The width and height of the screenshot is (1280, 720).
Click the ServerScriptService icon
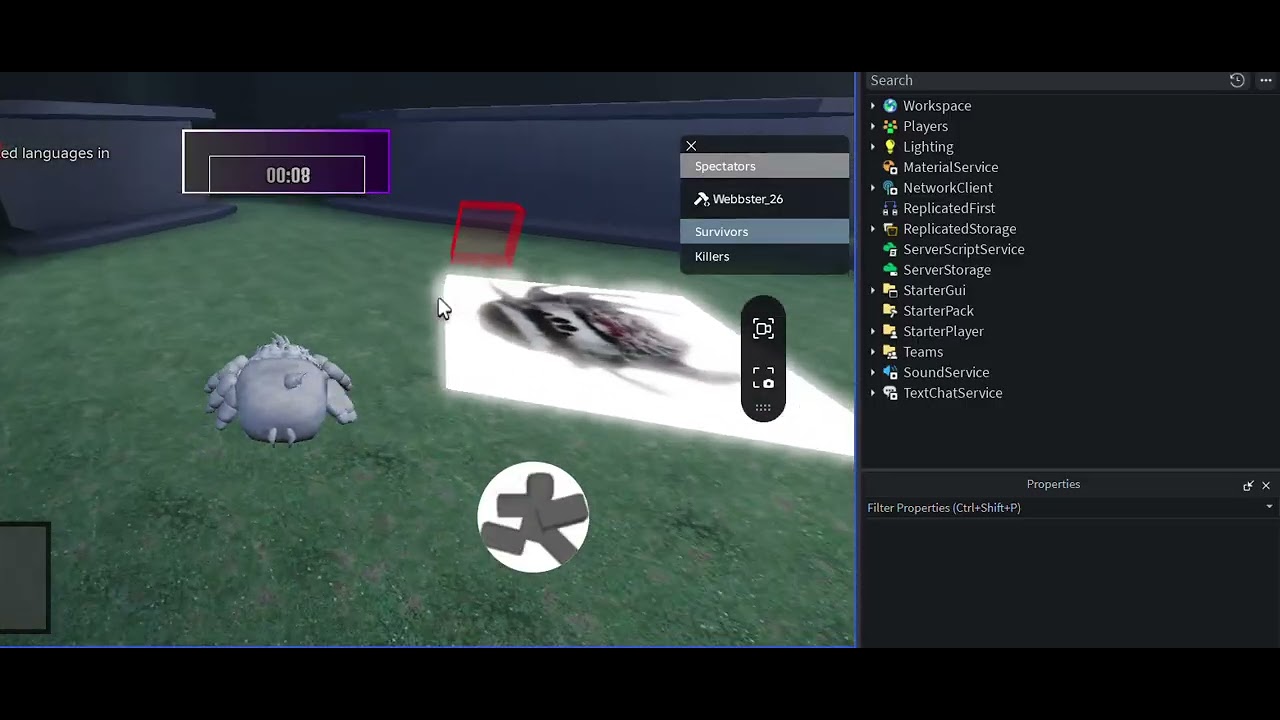(890, 249)
